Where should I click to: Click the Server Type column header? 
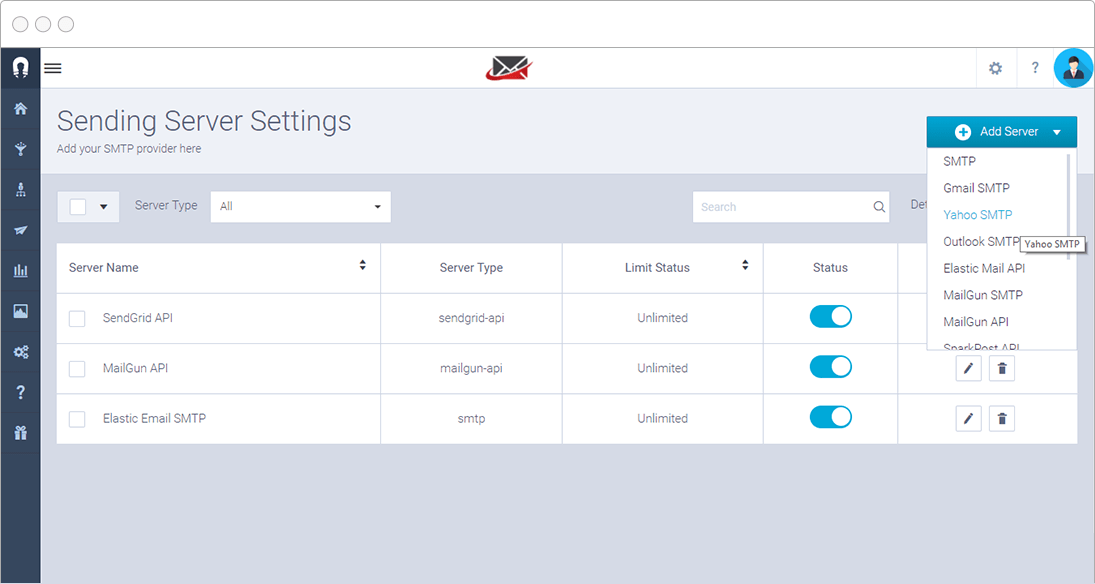(471, 268)
